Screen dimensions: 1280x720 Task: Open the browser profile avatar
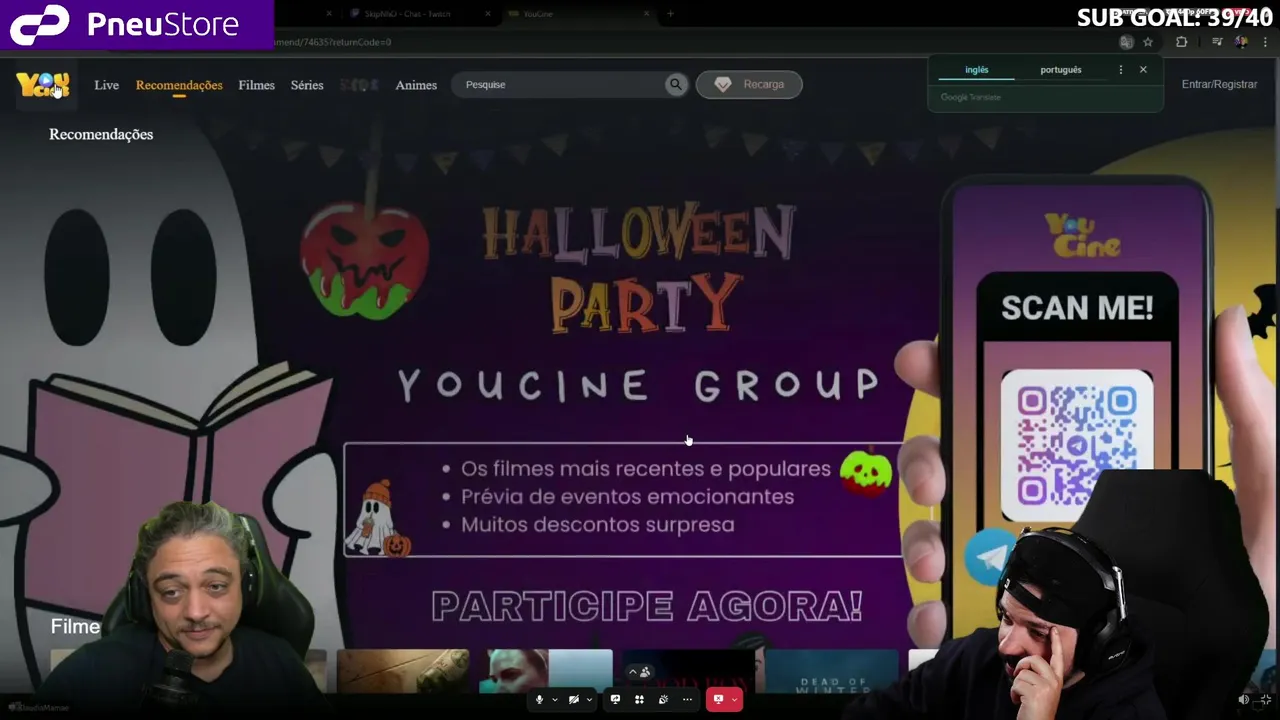(x=1241, y=42)
